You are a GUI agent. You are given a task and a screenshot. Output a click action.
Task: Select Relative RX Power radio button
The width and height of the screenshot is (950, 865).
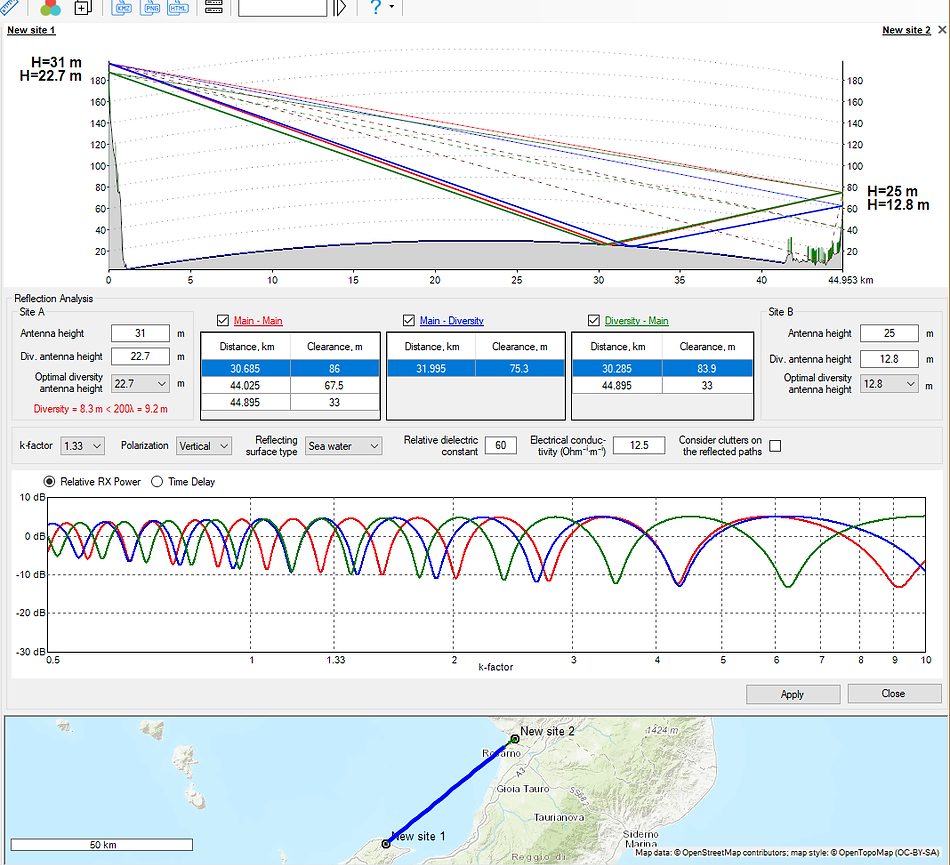tap(49, 482)
